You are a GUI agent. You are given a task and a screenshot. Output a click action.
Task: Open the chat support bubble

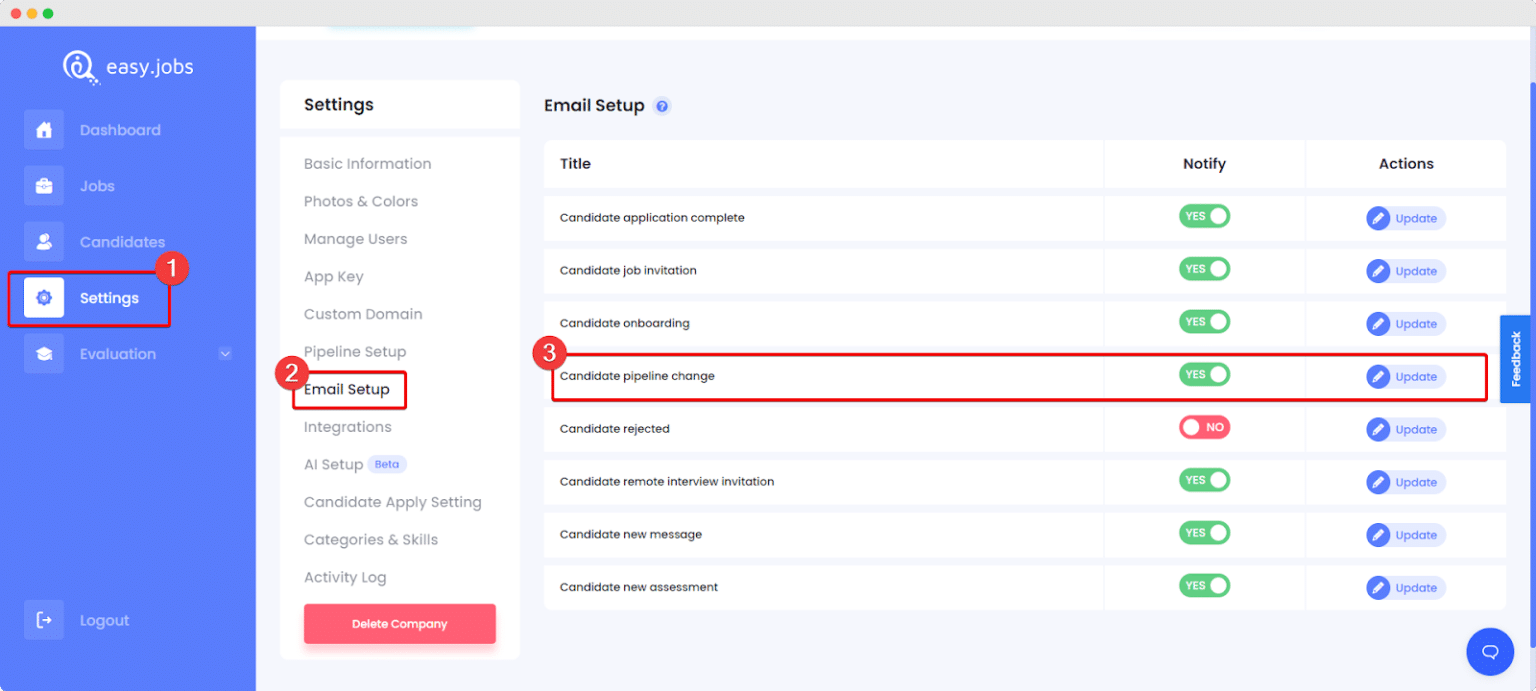click(x=1489, y=651)
